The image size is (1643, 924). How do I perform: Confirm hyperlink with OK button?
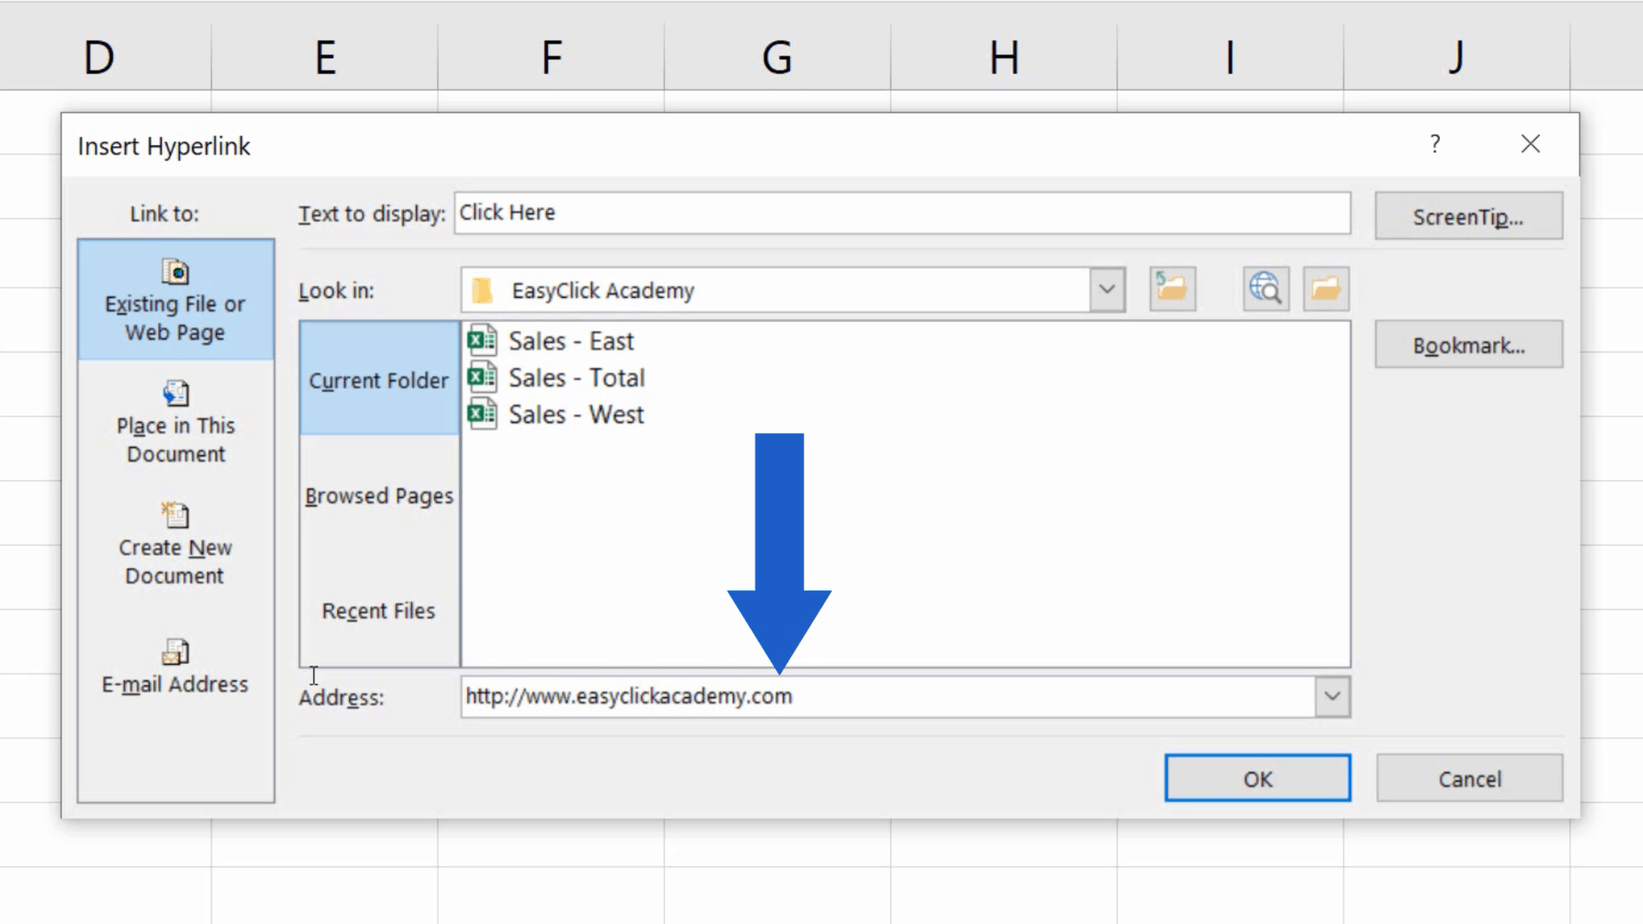[1257, 778]
